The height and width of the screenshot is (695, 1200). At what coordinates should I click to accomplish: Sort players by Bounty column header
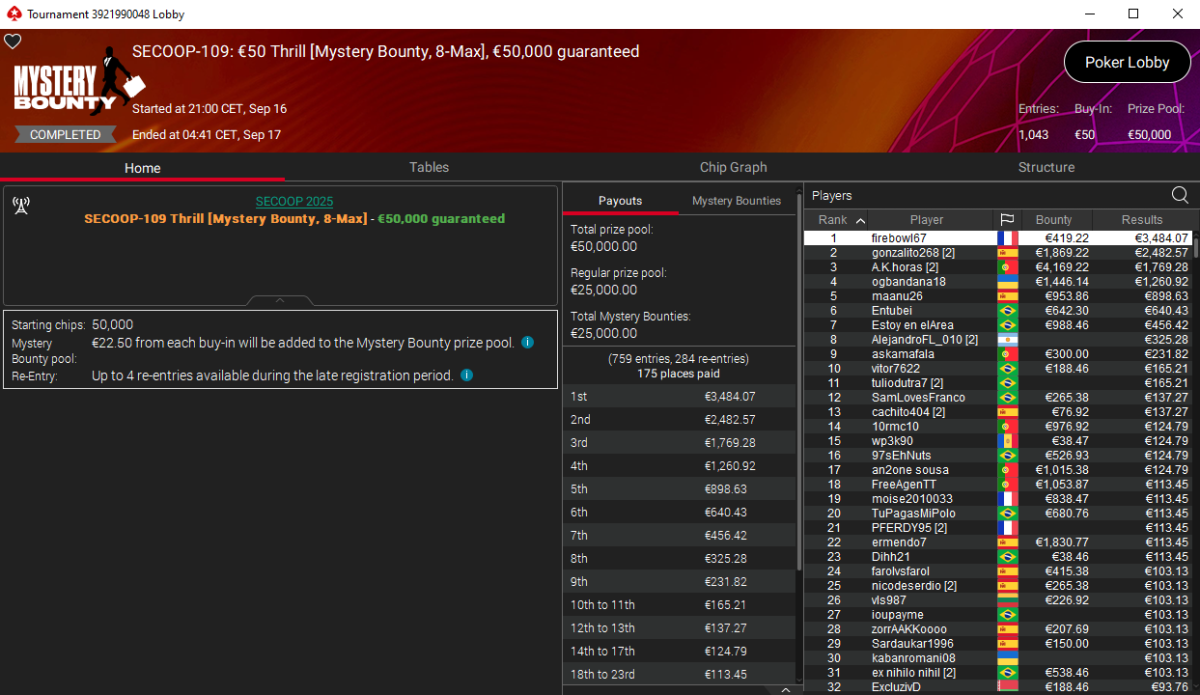[1054, 220]
